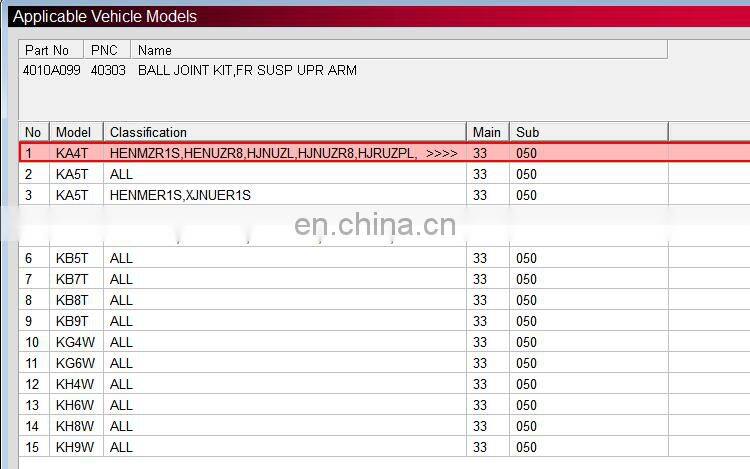The image size is (750, 469).
Task: Click the BALL JOINT KIT,FR SUSP UPR ARM name
Action: [247, 70]
